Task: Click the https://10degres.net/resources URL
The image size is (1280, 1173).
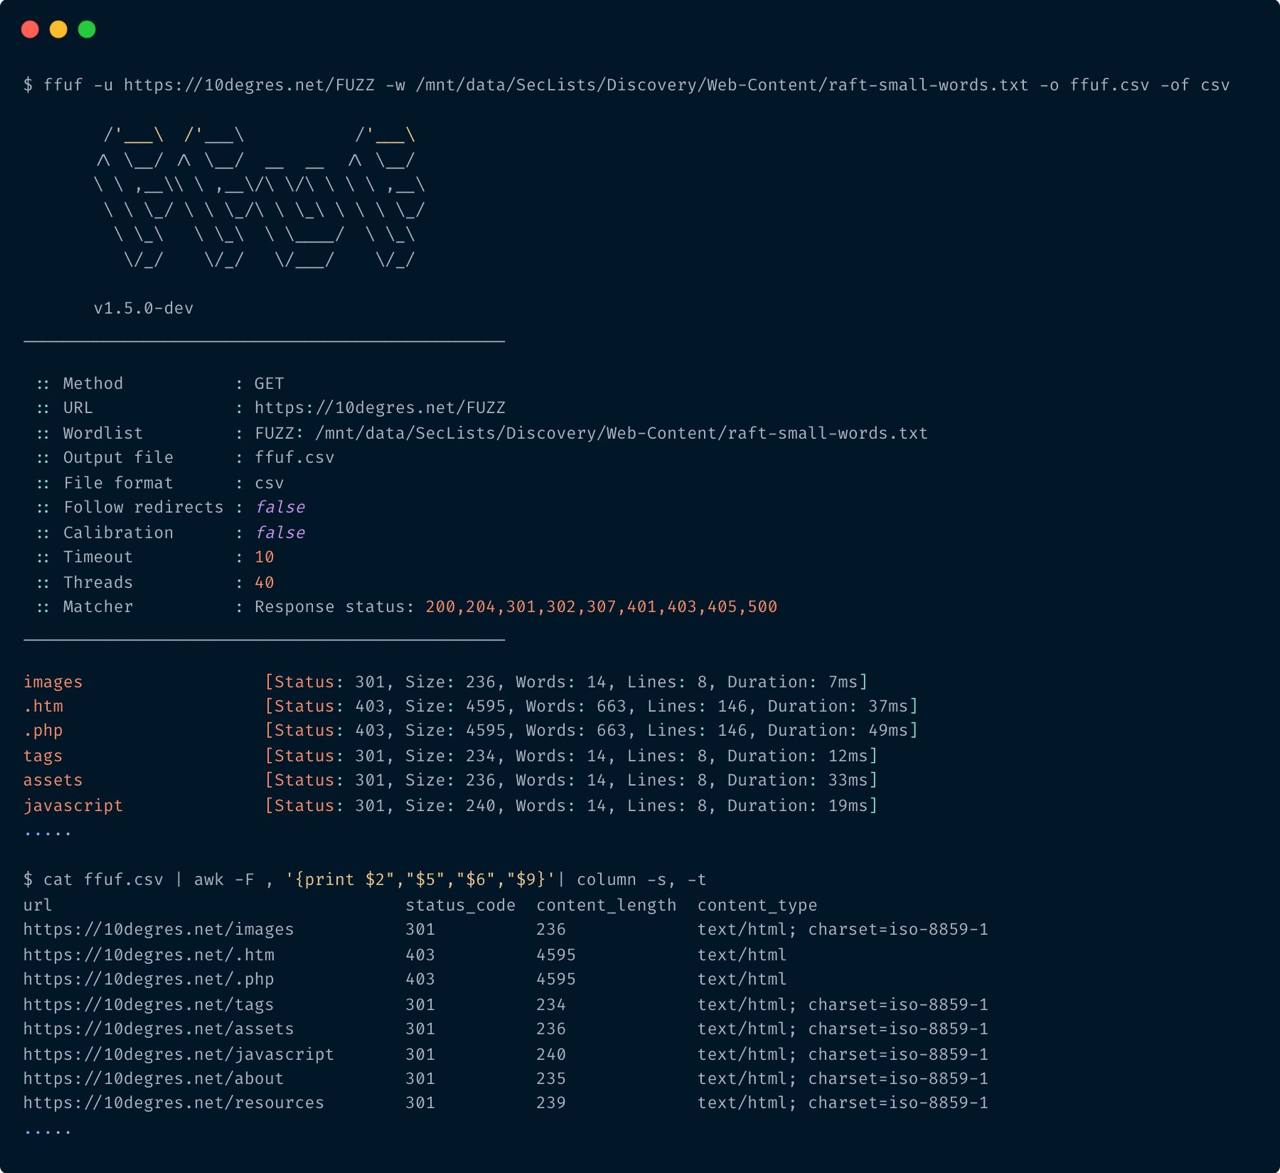Action: point(174,1103)
